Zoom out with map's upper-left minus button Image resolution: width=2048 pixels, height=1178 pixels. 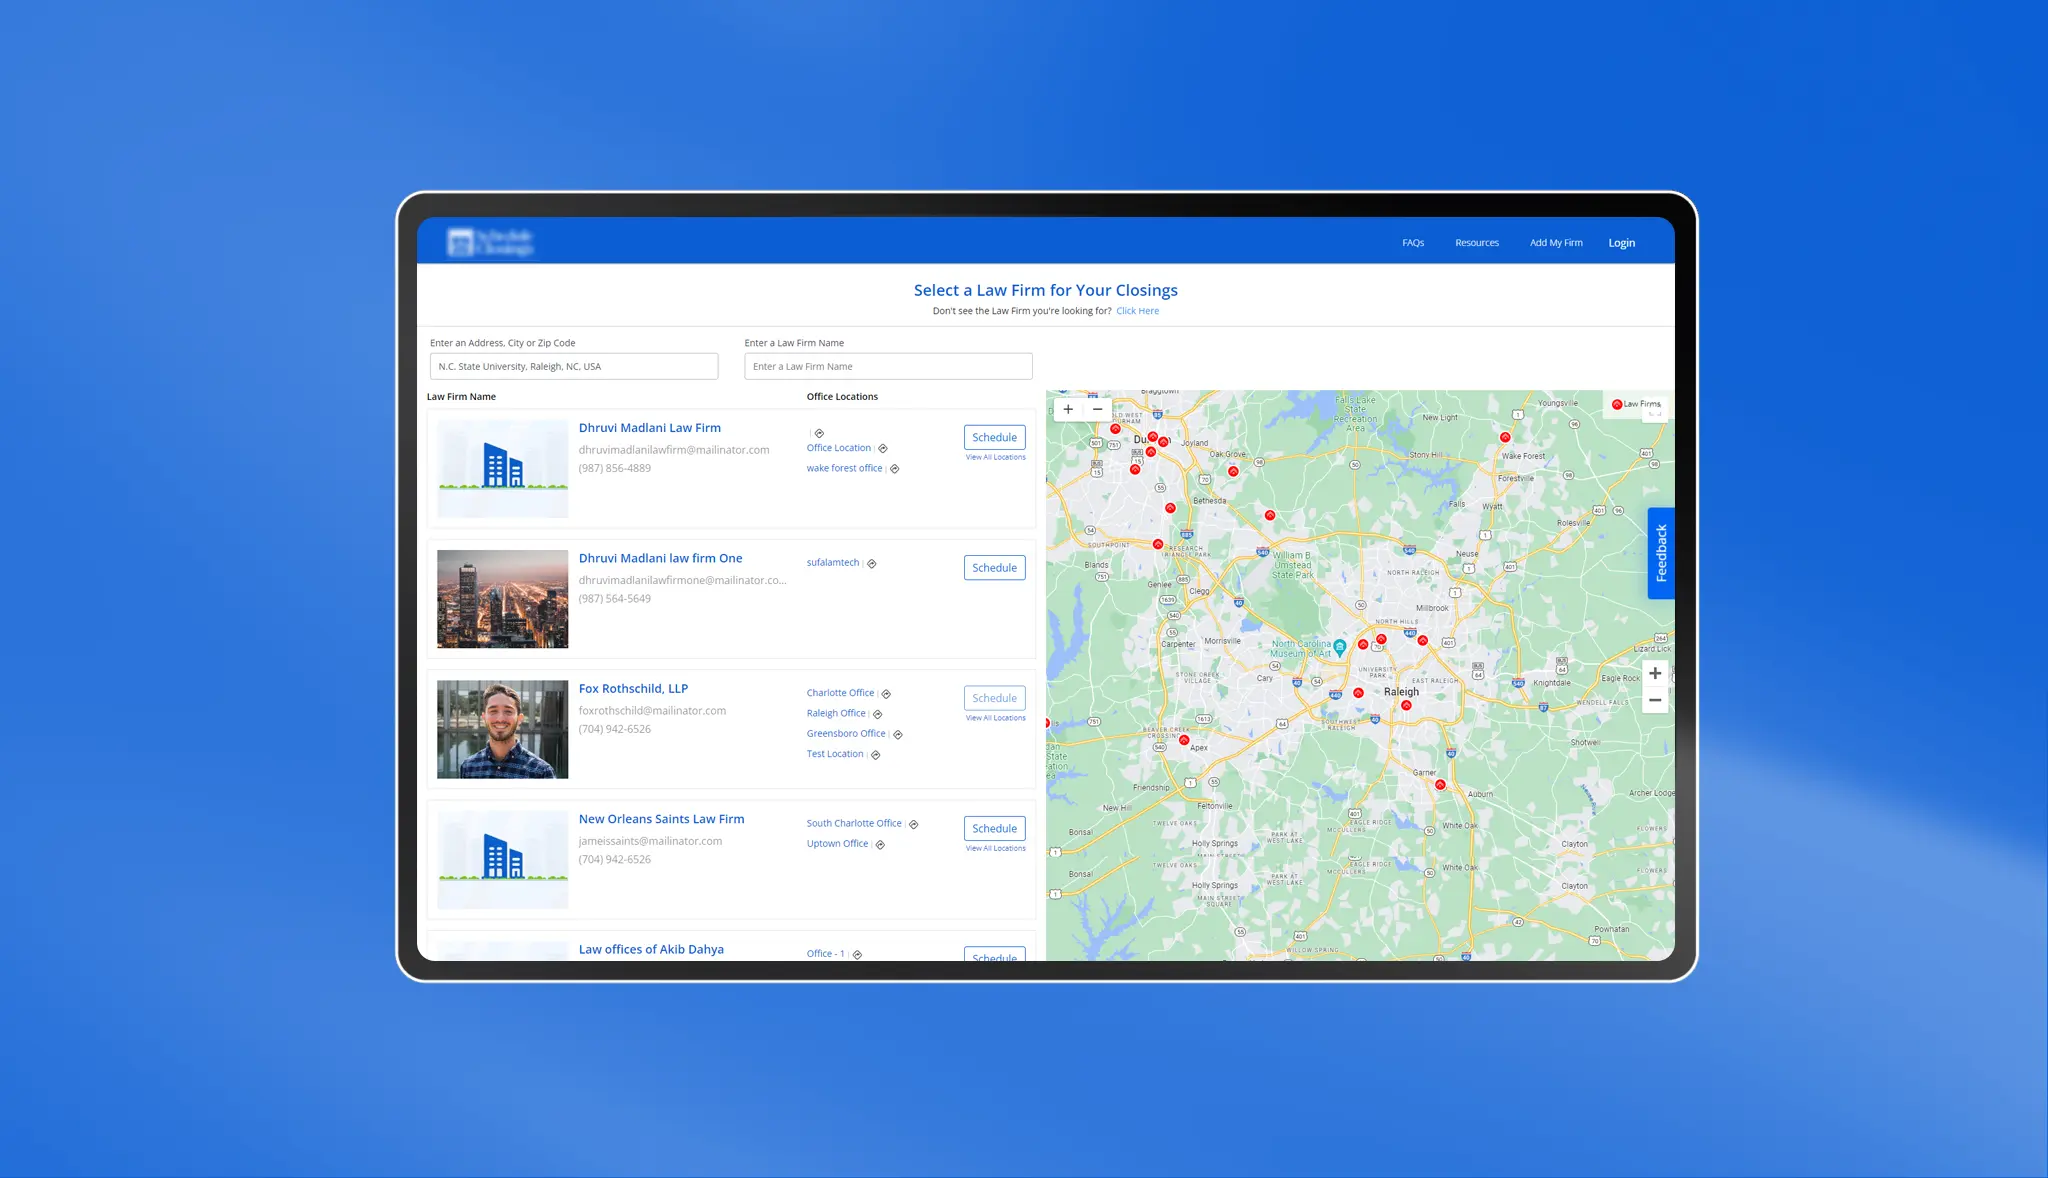click(1097, 409)
